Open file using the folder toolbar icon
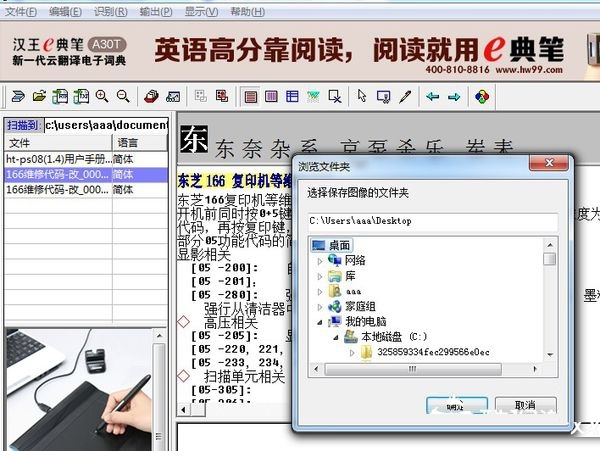The image size is (600, 451). (x=39, y=96)
